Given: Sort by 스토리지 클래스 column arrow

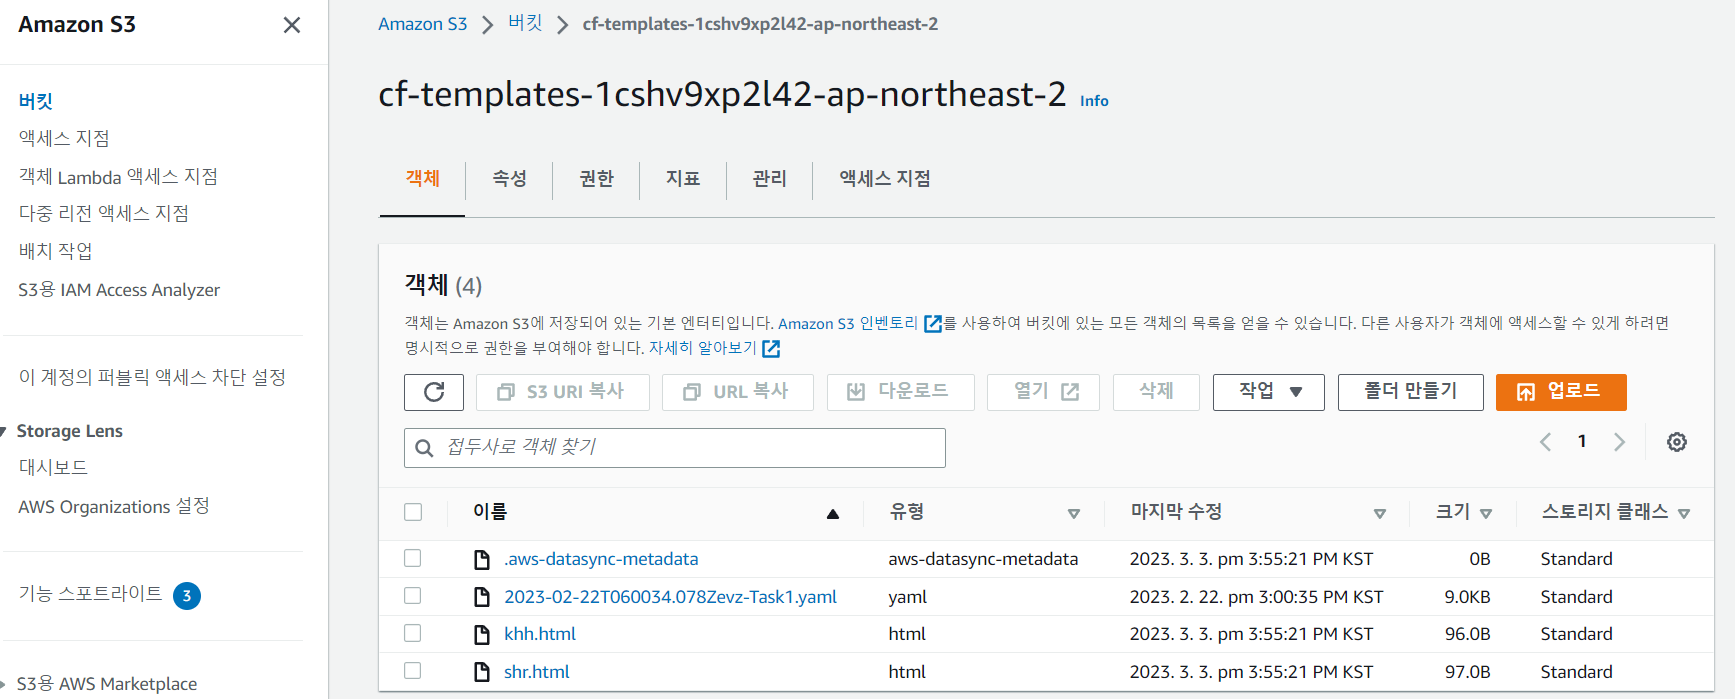Looking at the screenshot, I should pyautogui.click(x=1684, y=514).
